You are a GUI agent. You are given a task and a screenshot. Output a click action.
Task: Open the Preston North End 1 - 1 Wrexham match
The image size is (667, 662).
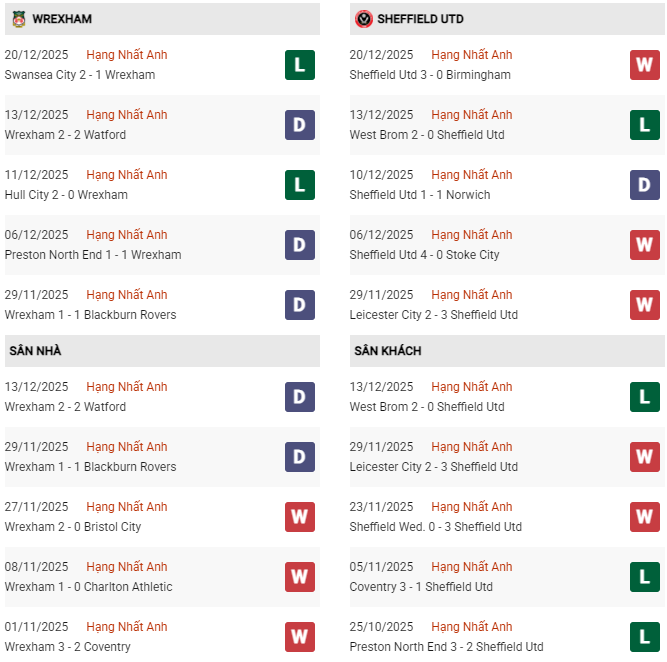(93, 255)
